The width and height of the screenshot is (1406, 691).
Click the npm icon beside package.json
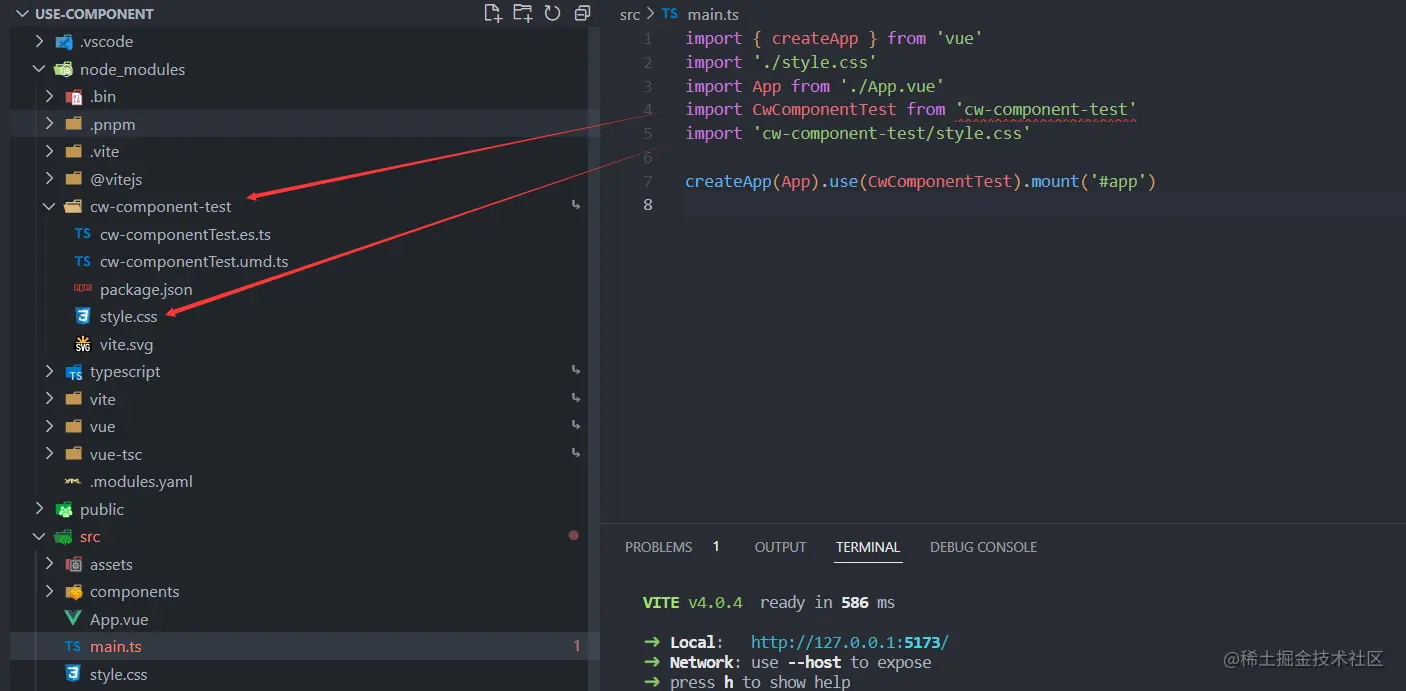click(83, 289)
